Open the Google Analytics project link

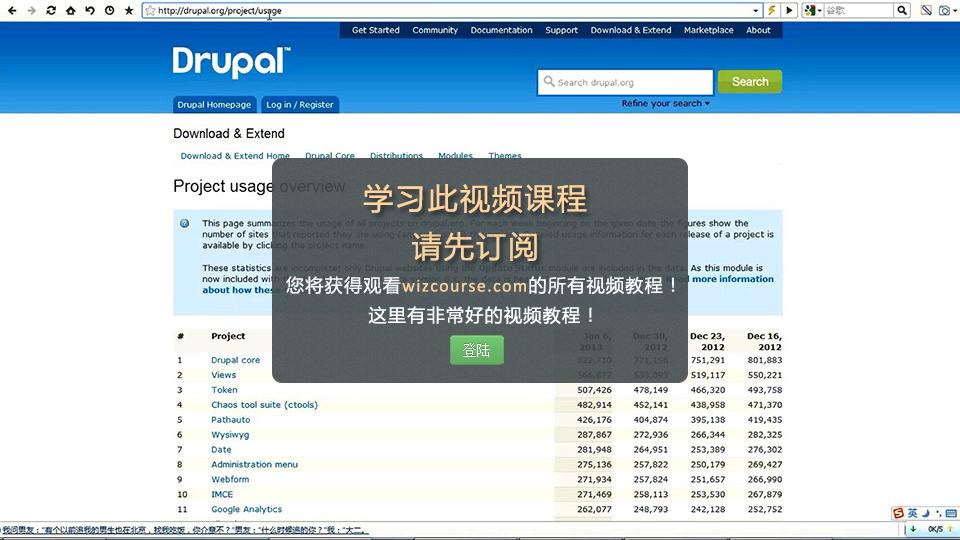click(x=247, y=509)
